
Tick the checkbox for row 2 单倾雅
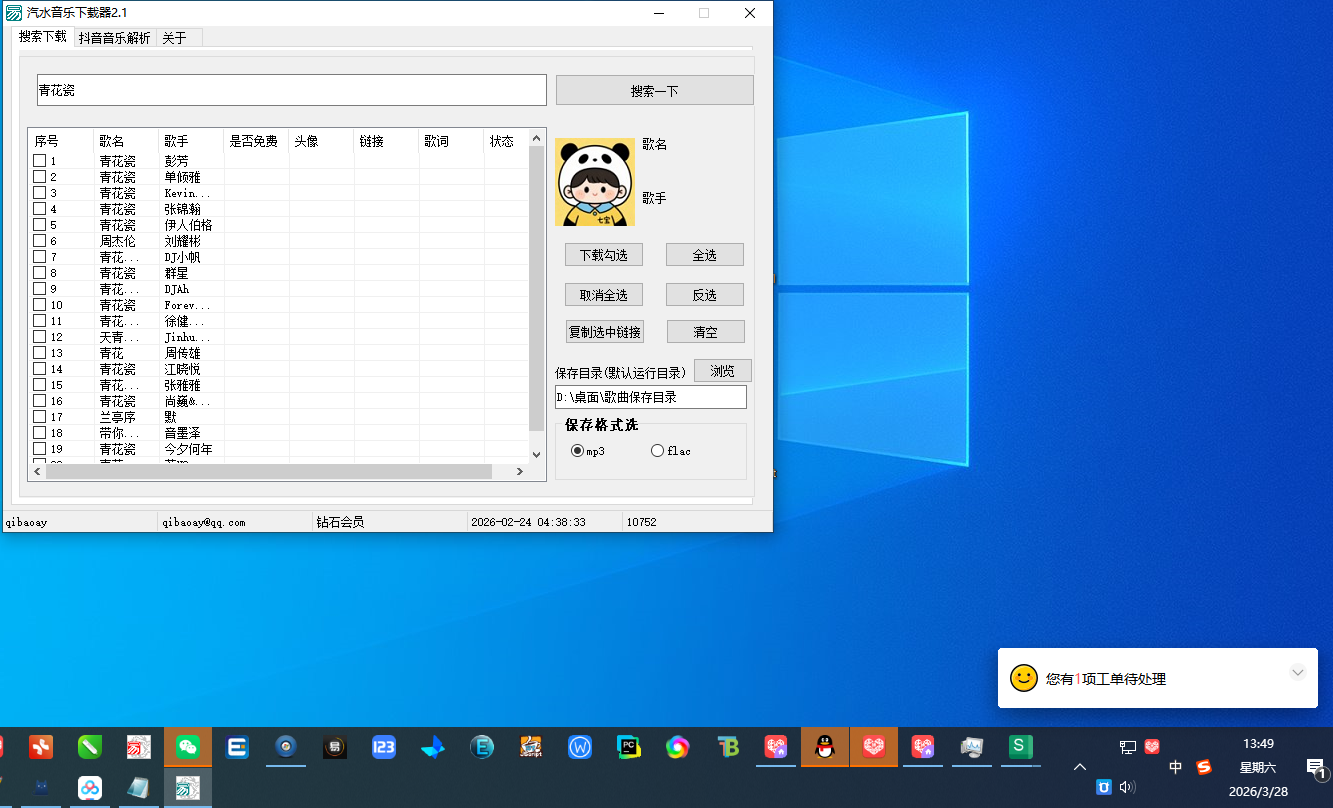click(40, 177)
